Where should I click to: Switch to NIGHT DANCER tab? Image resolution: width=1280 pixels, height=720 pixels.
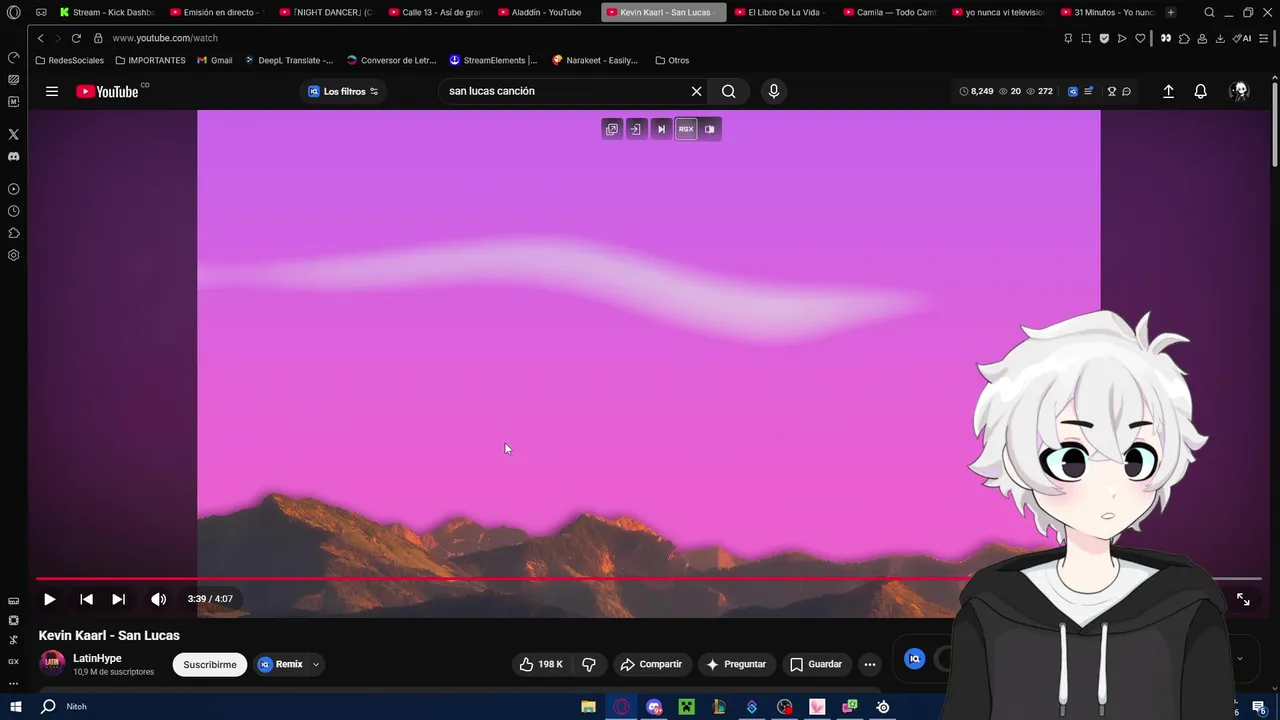326,12
